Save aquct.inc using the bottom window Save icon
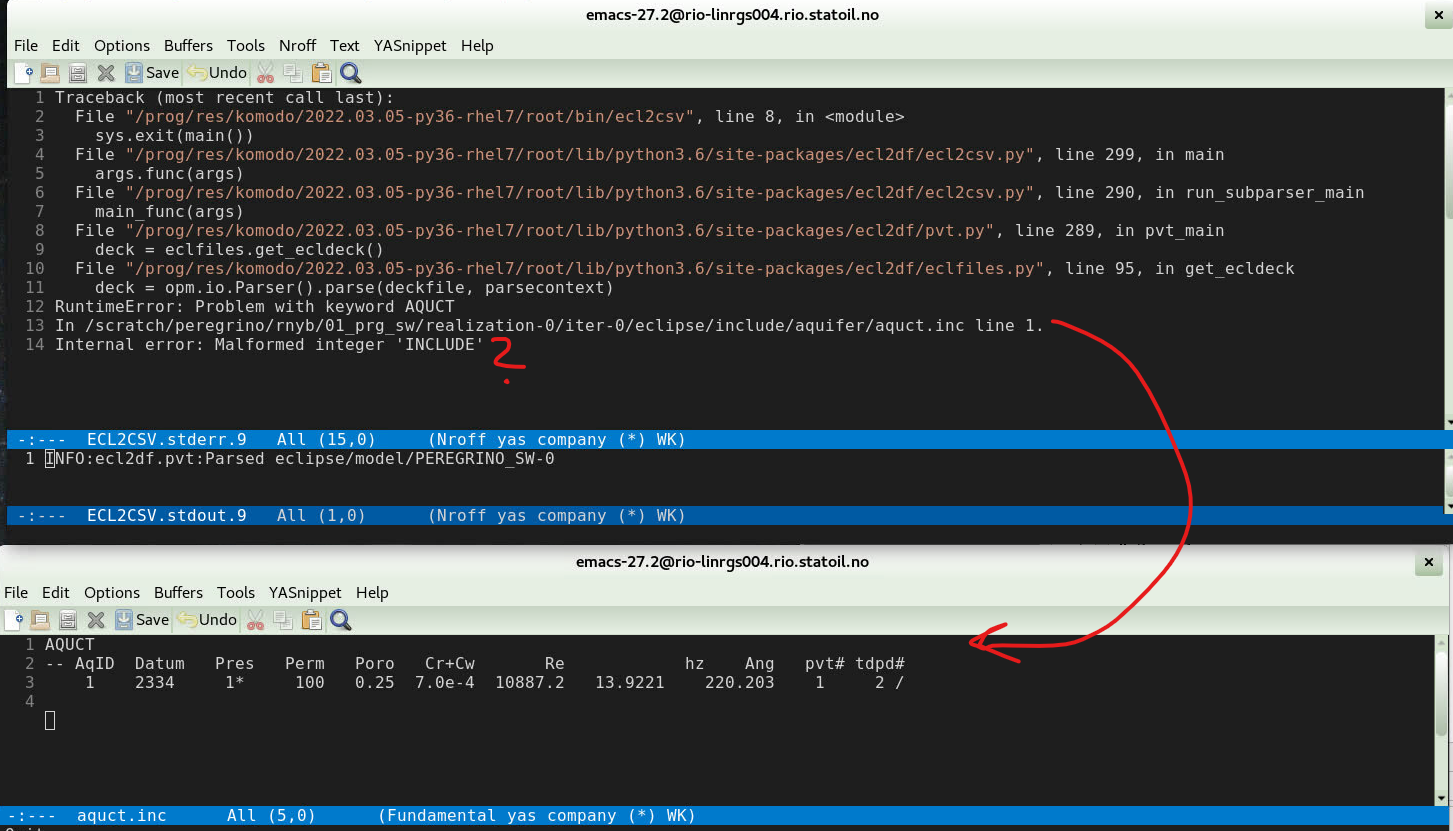 (123, 619)
